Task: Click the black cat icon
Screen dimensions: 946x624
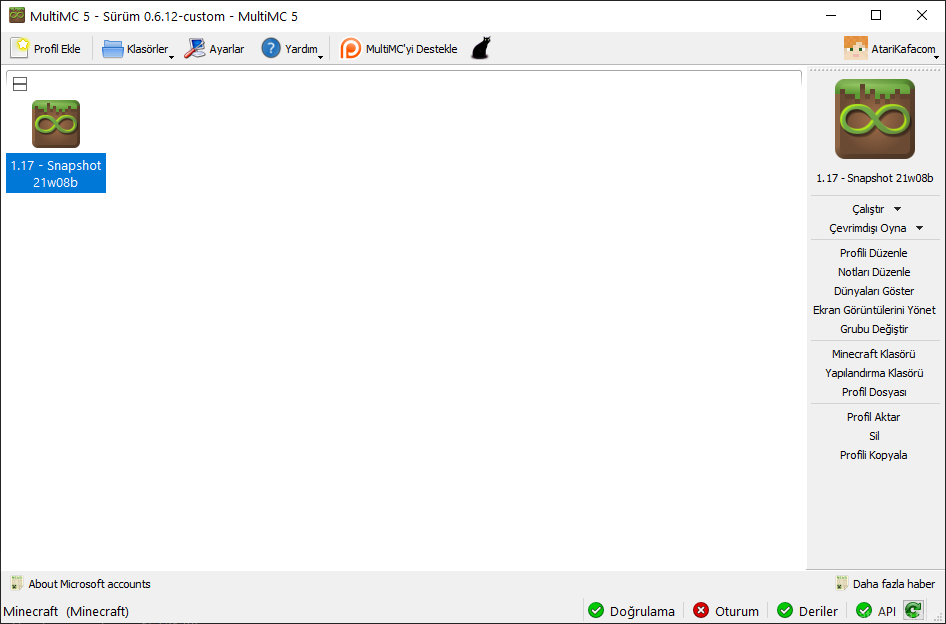Action: (x=481, y=48)
